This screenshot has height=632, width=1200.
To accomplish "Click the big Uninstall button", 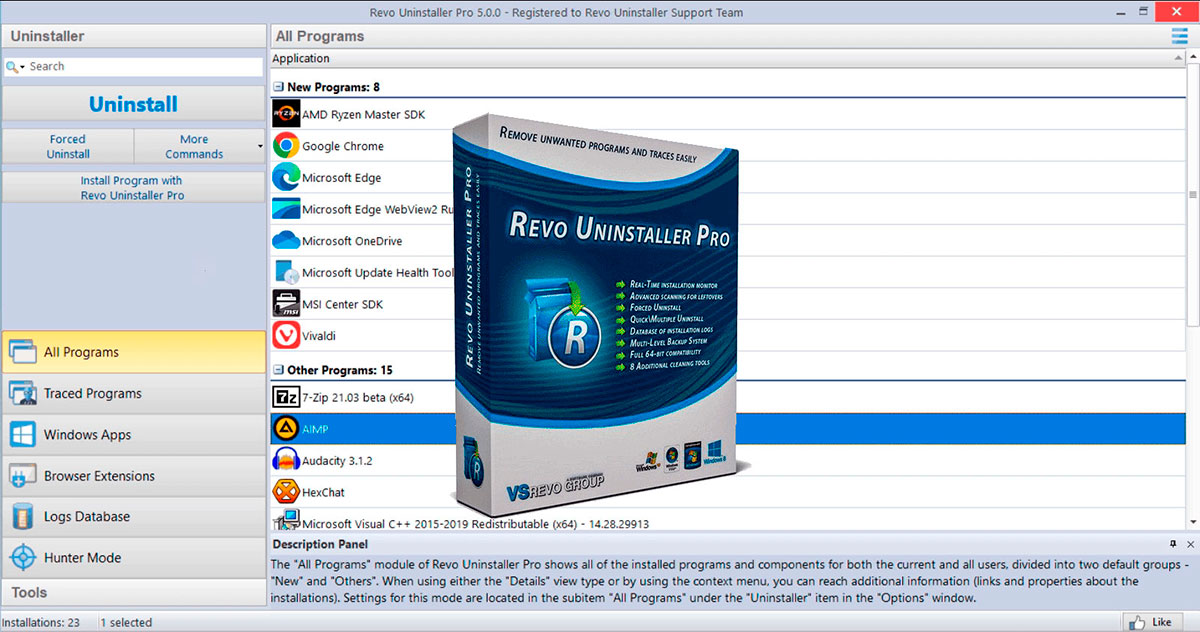I will [x=133, y=104].
